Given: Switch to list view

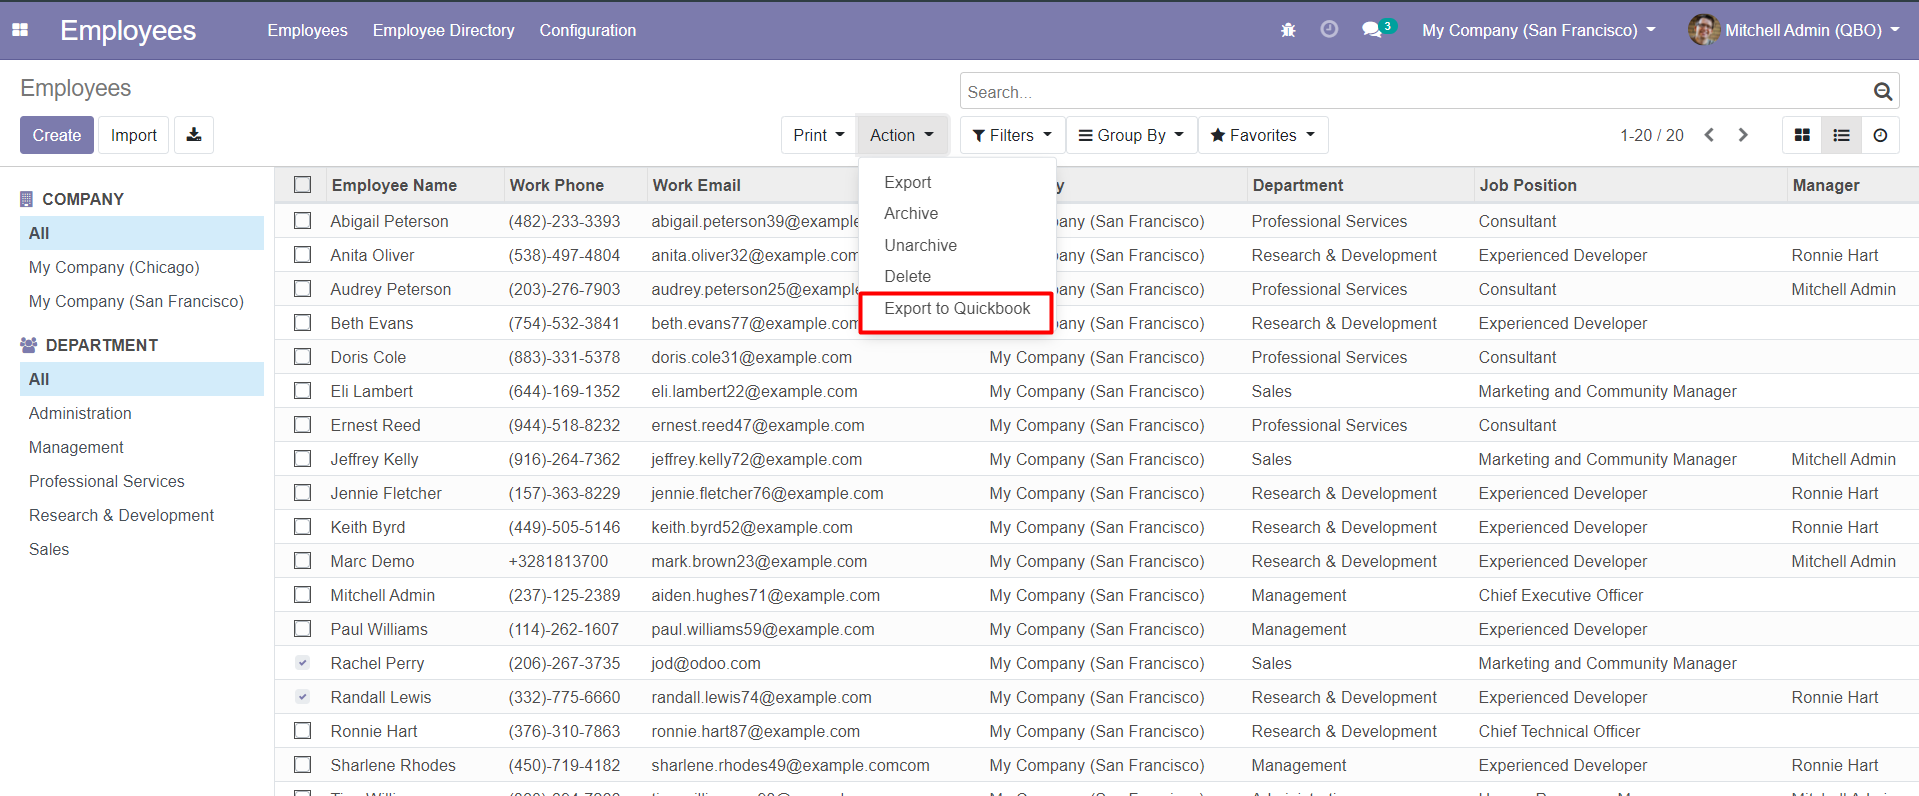Looking at the screenshot, I should (x=1841, y=135).
